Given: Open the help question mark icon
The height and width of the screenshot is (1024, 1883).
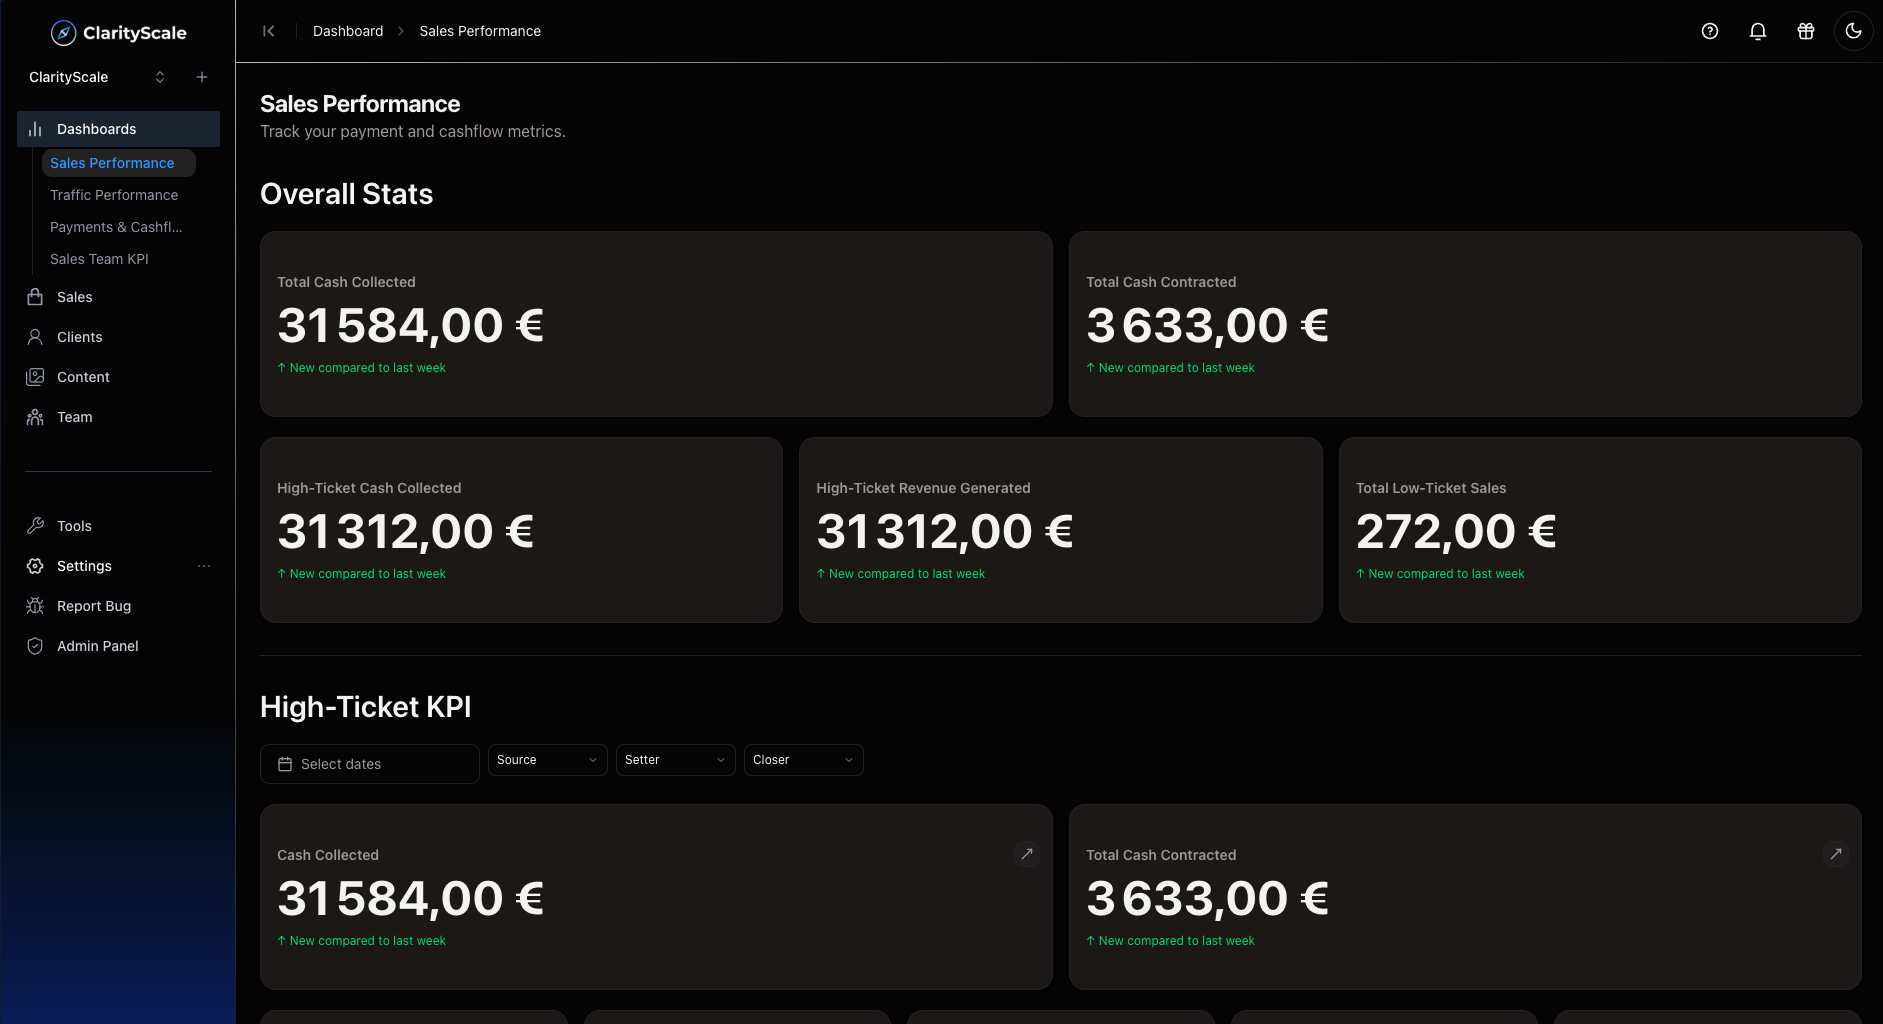Looking at the screenshot, I should [x=1709, y=31].
